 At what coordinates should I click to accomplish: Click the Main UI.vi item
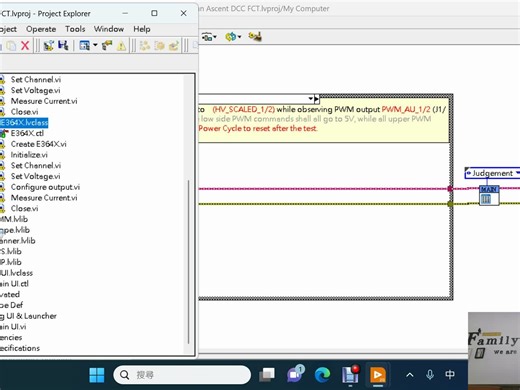point(13,327)
